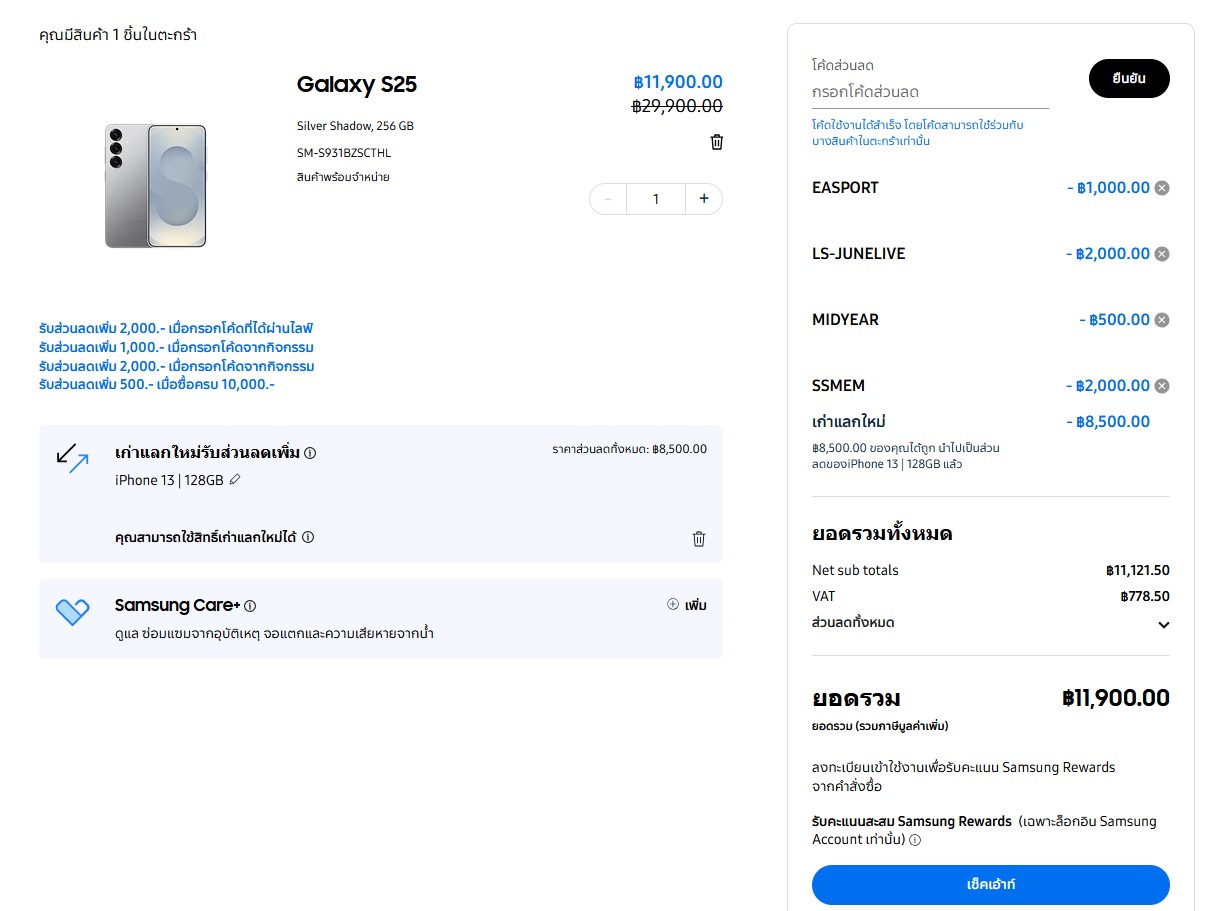Click the crossed-out price ฿29,900.00
Viewport: 1215px width, 911px height.
click(677, 106)
